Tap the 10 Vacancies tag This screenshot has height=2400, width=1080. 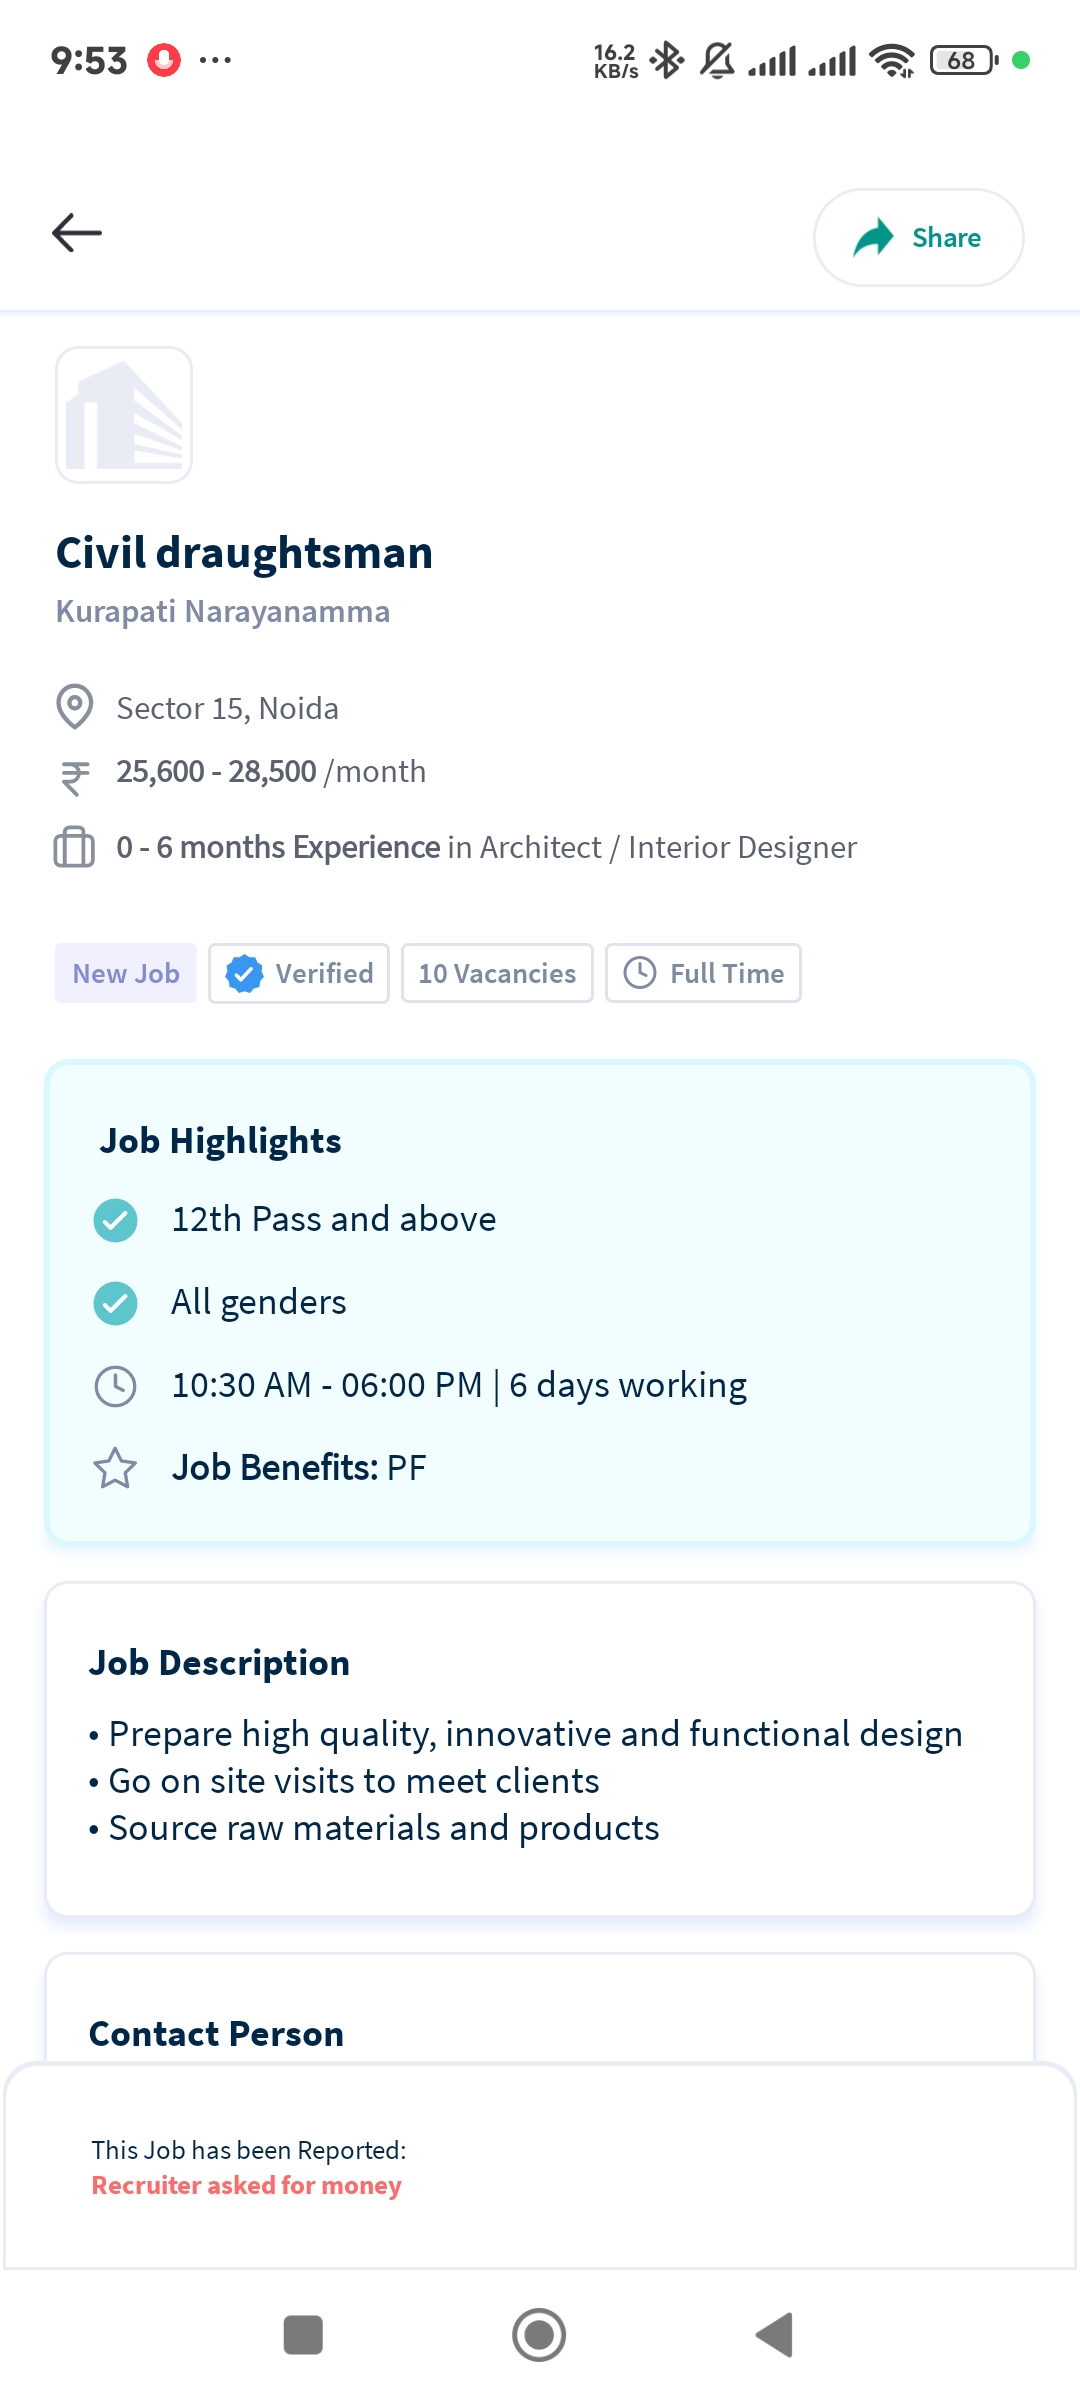click(497, 973)
